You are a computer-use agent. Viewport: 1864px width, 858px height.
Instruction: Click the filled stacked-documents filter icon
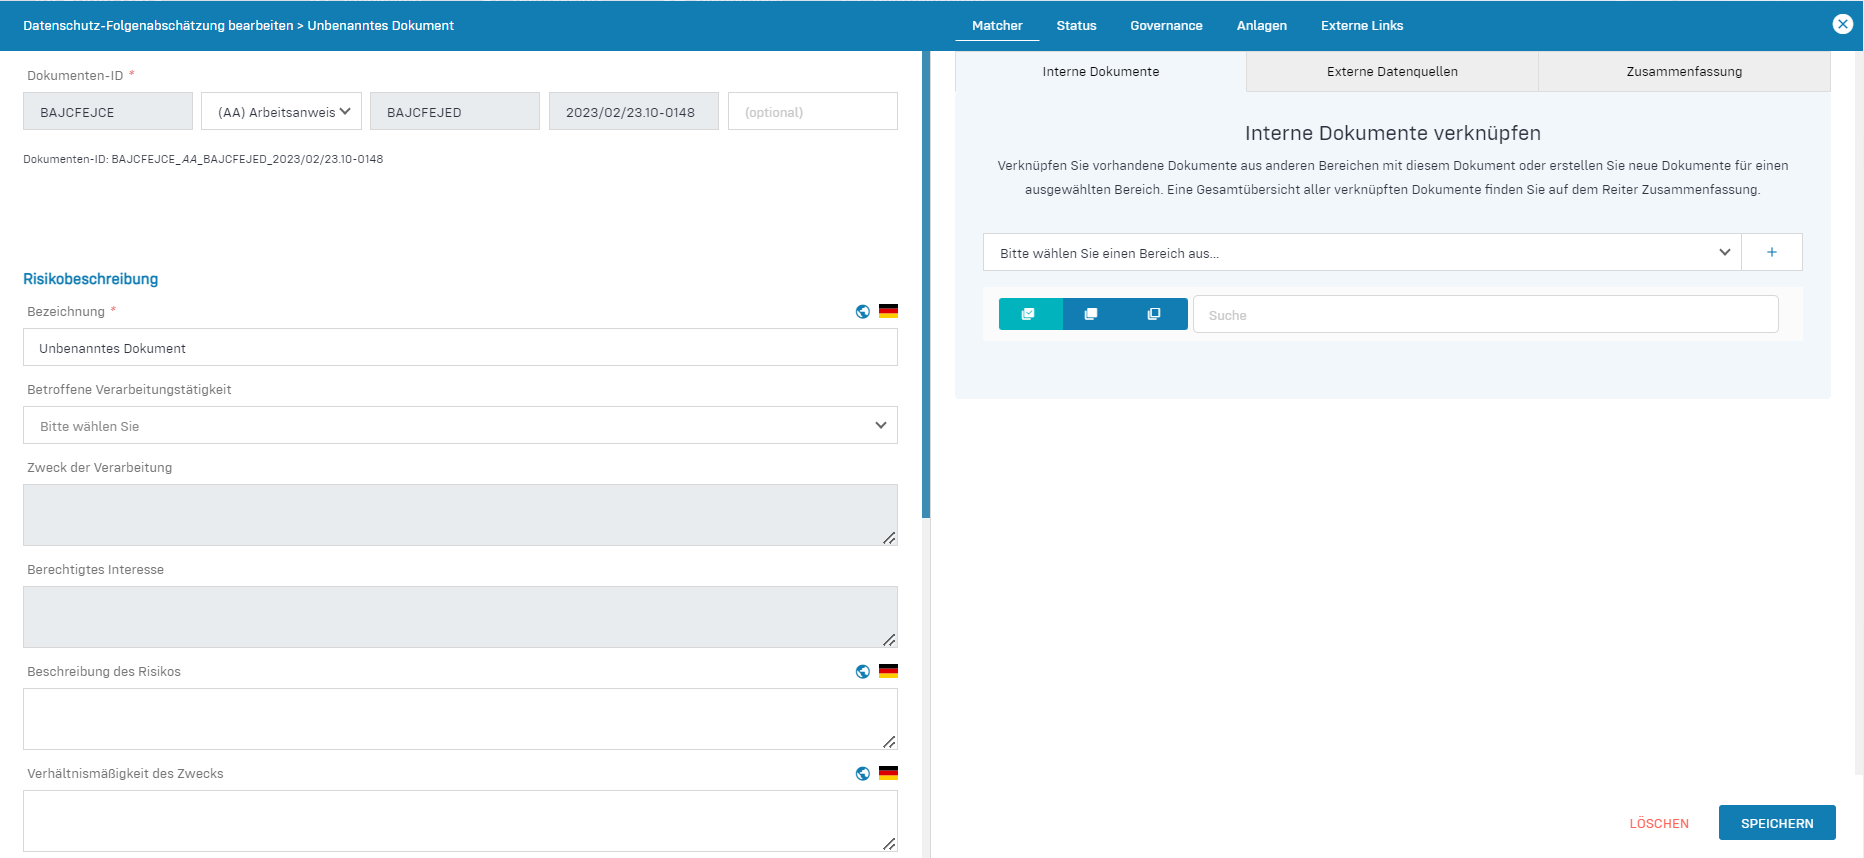1091,314
